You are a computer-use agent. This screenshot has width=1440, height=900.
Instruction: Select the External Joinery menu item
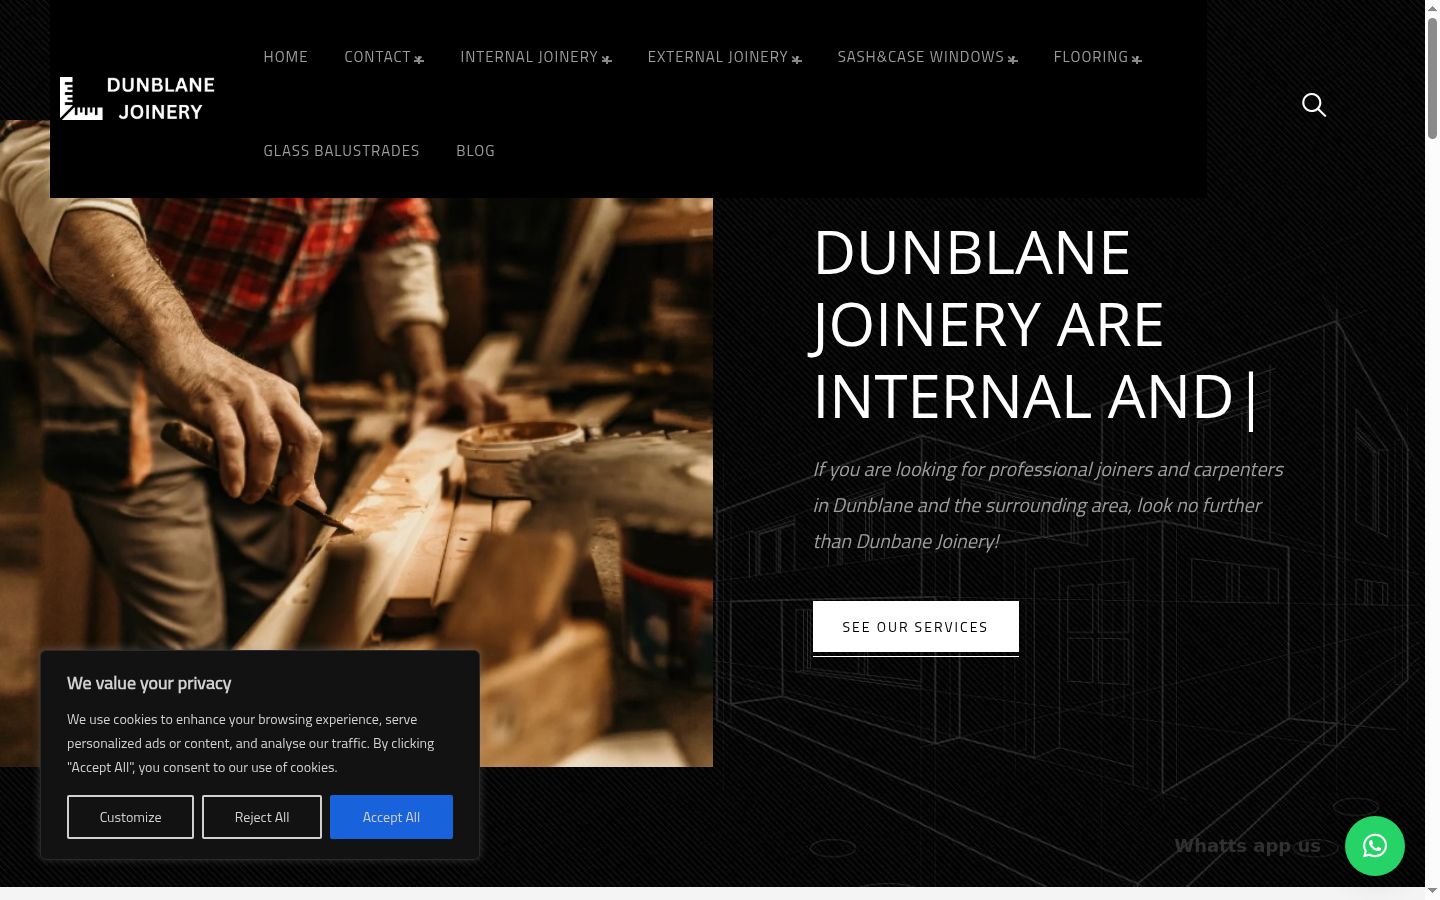coord(718,57)
